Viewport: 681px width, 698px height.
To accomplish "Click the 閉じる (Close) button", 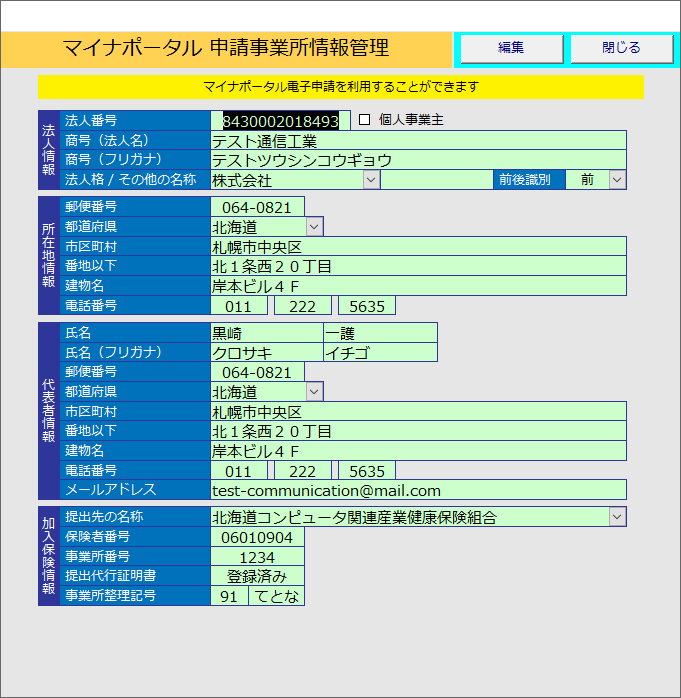I will point(622,48).
